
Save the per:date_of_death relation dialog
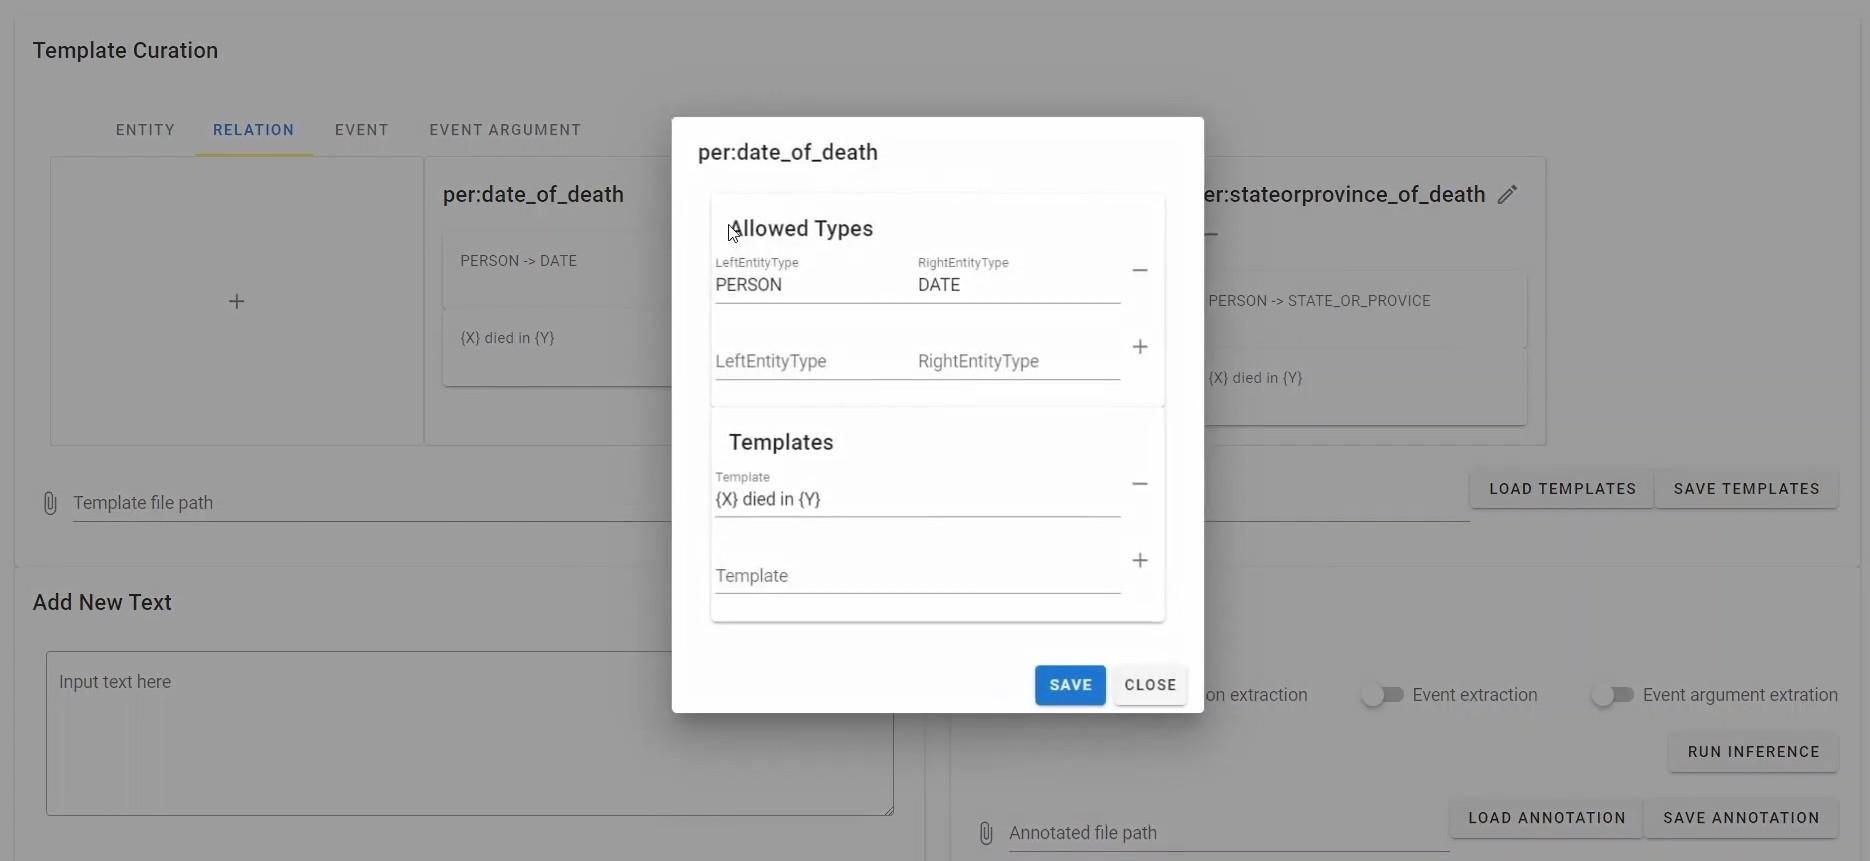point(1070,685)
